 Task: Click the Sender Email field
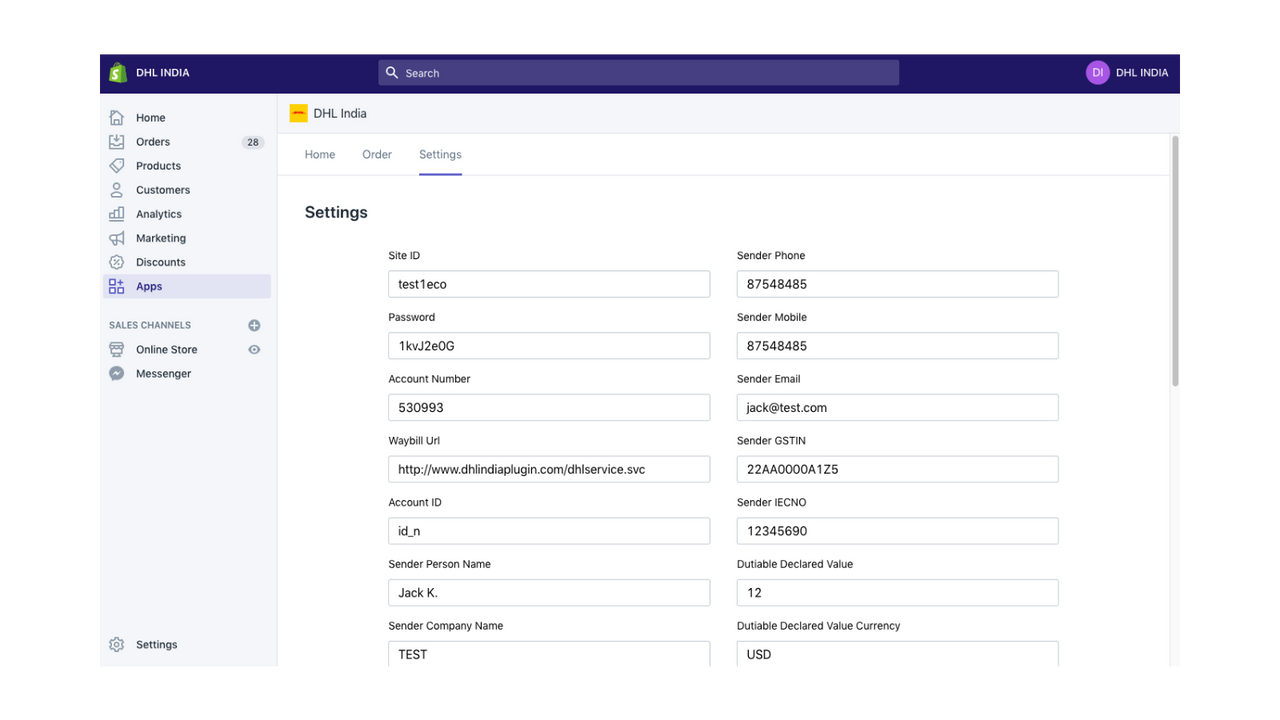(x=898, y=408)
